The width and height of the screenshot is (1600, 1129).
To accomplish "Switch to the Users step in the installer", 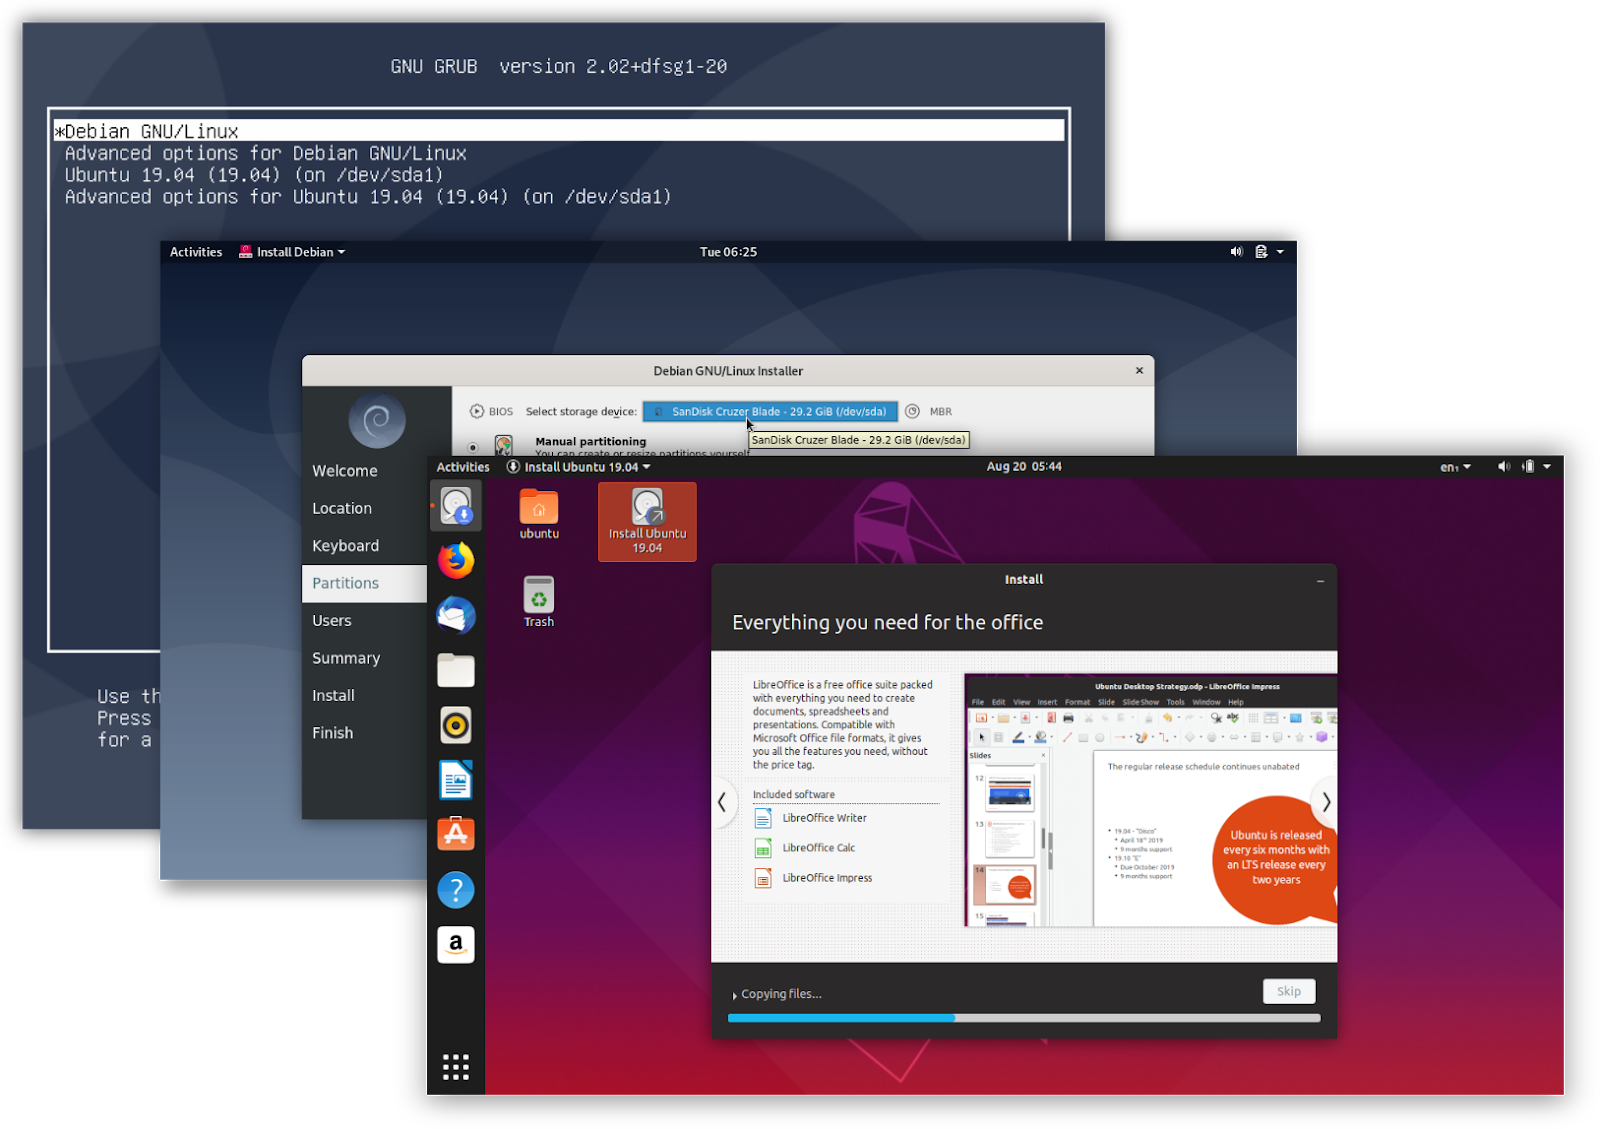I will pyautogui.click(x=332, y=620).
